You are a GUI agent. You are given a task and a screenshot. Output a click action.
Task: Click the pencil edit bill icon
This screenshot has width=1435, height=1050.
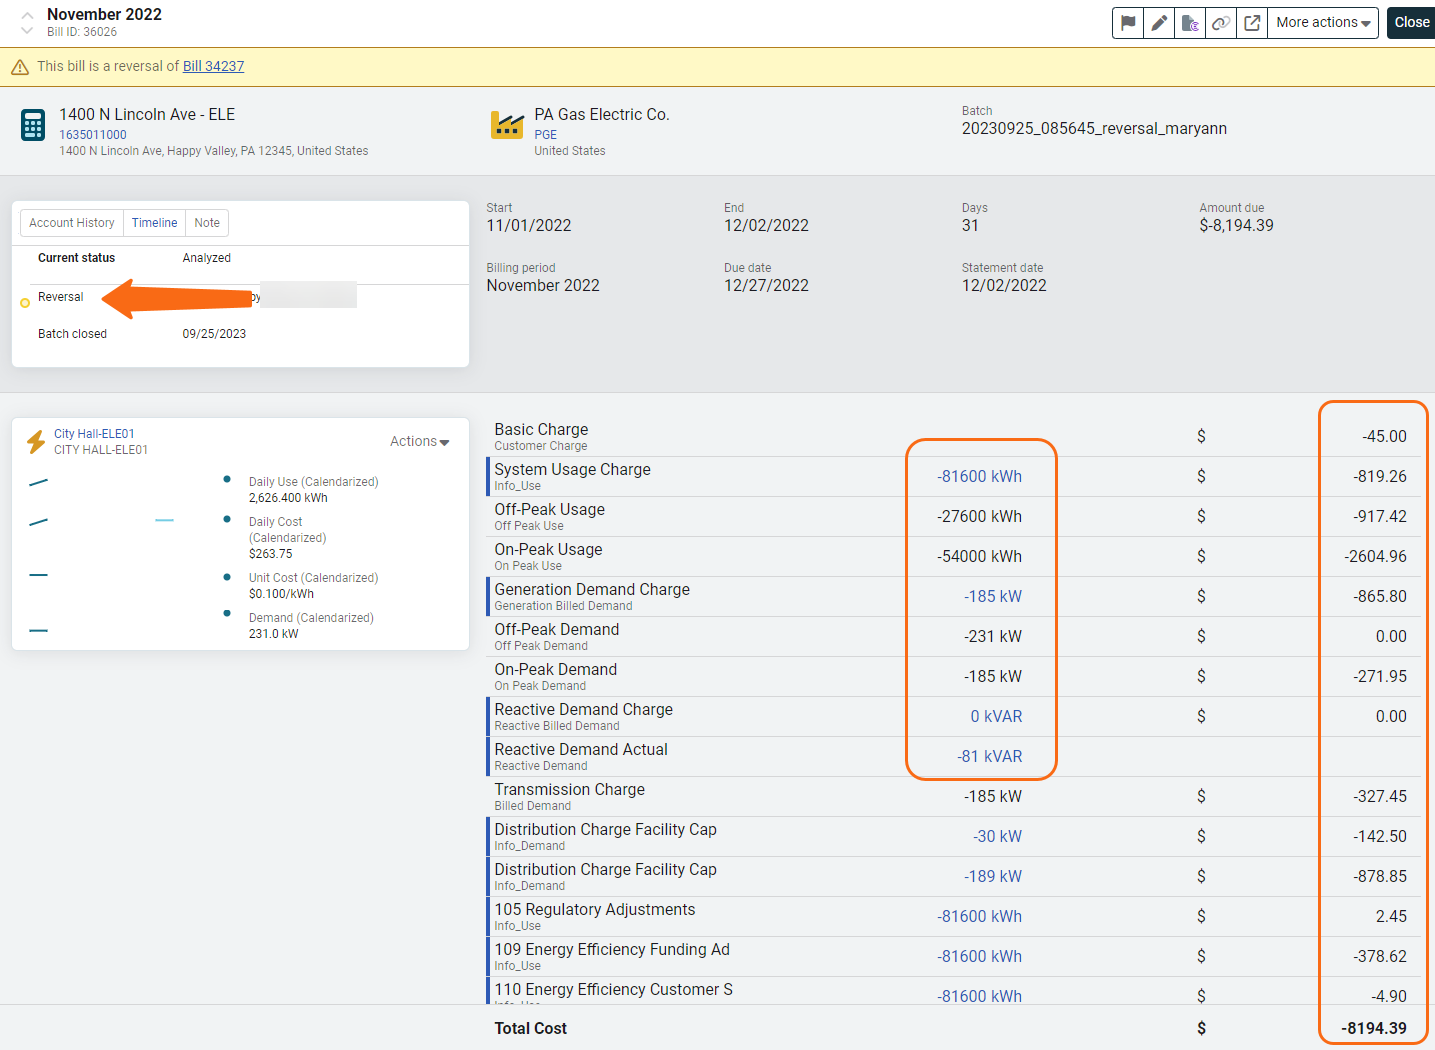click(1159, 23)
